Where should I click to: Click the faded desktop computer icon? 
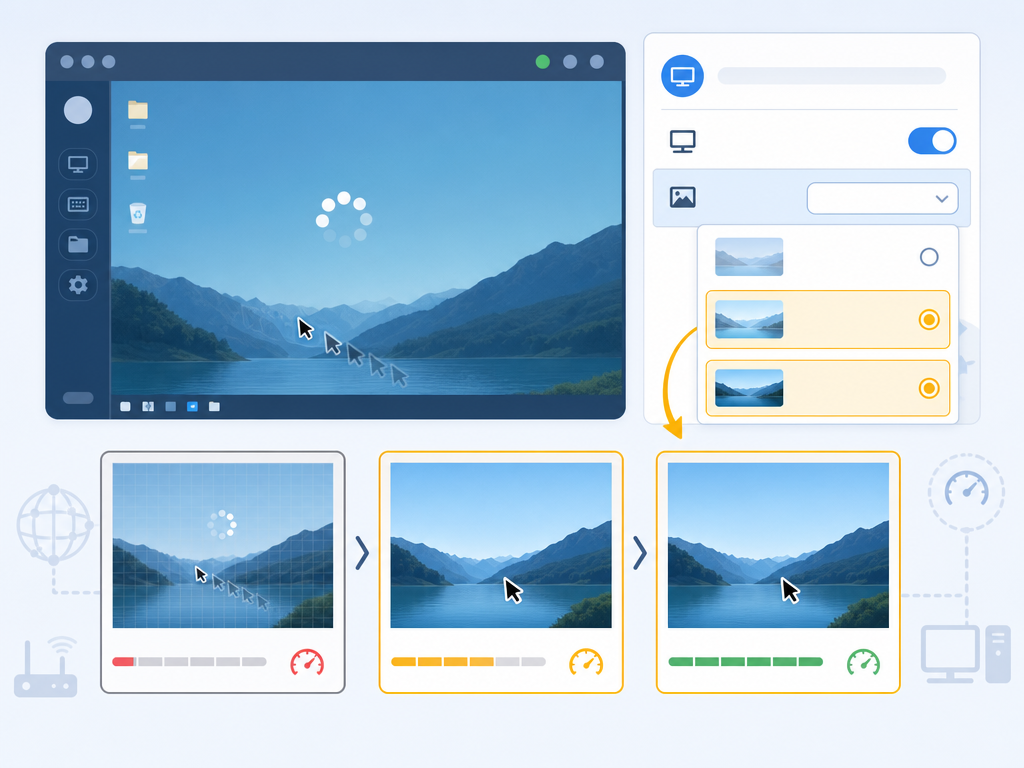tap(965, 654)
